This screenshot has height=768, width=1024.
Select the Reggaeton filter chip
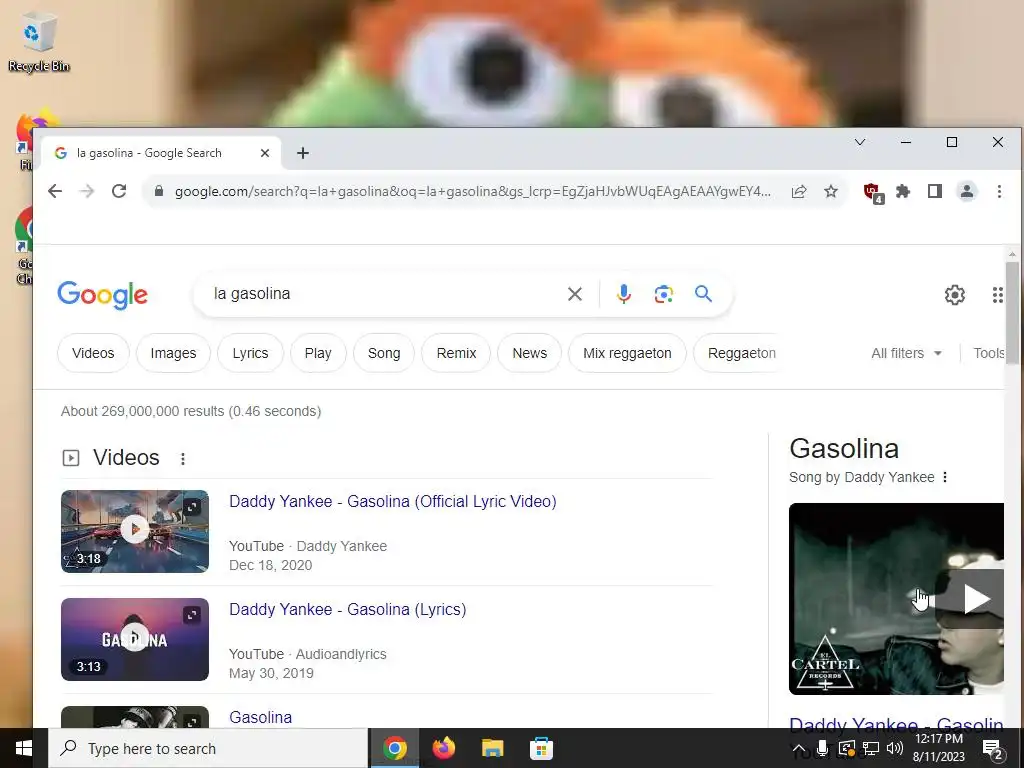pos(737,353)
